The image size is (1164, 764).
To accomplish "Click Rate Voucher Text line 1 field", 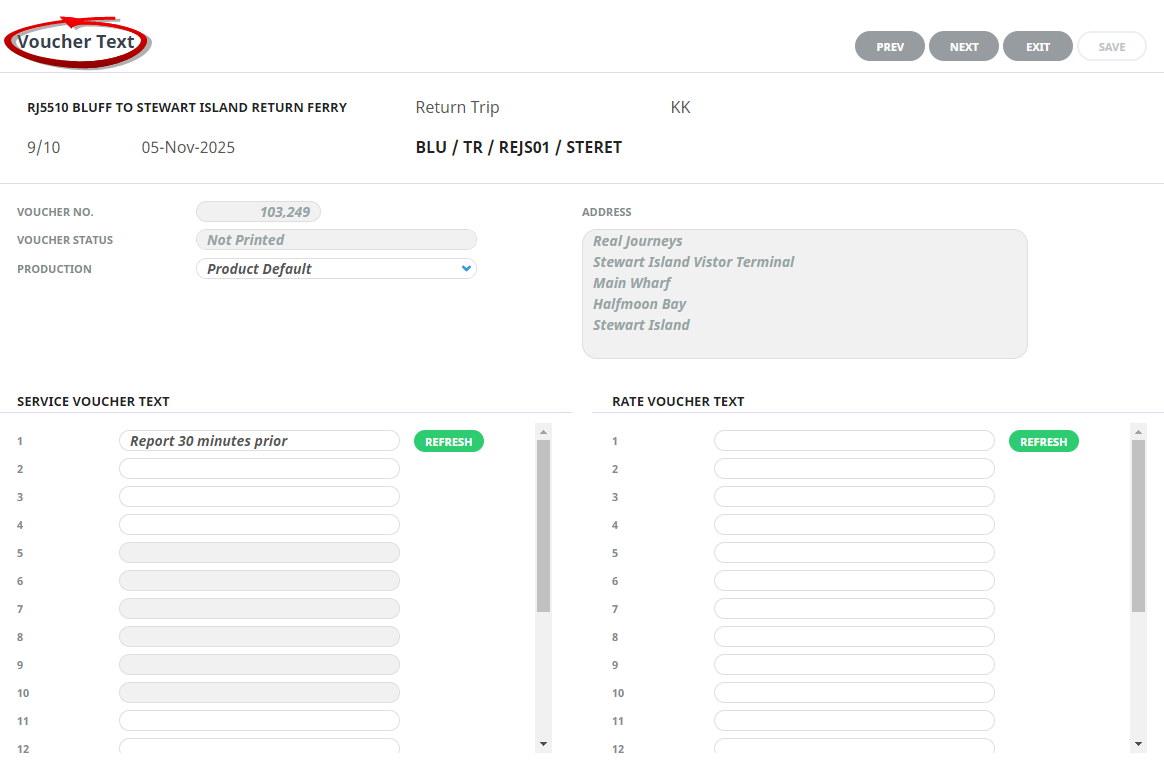I will pyautogui.click(x=854, y=441).
